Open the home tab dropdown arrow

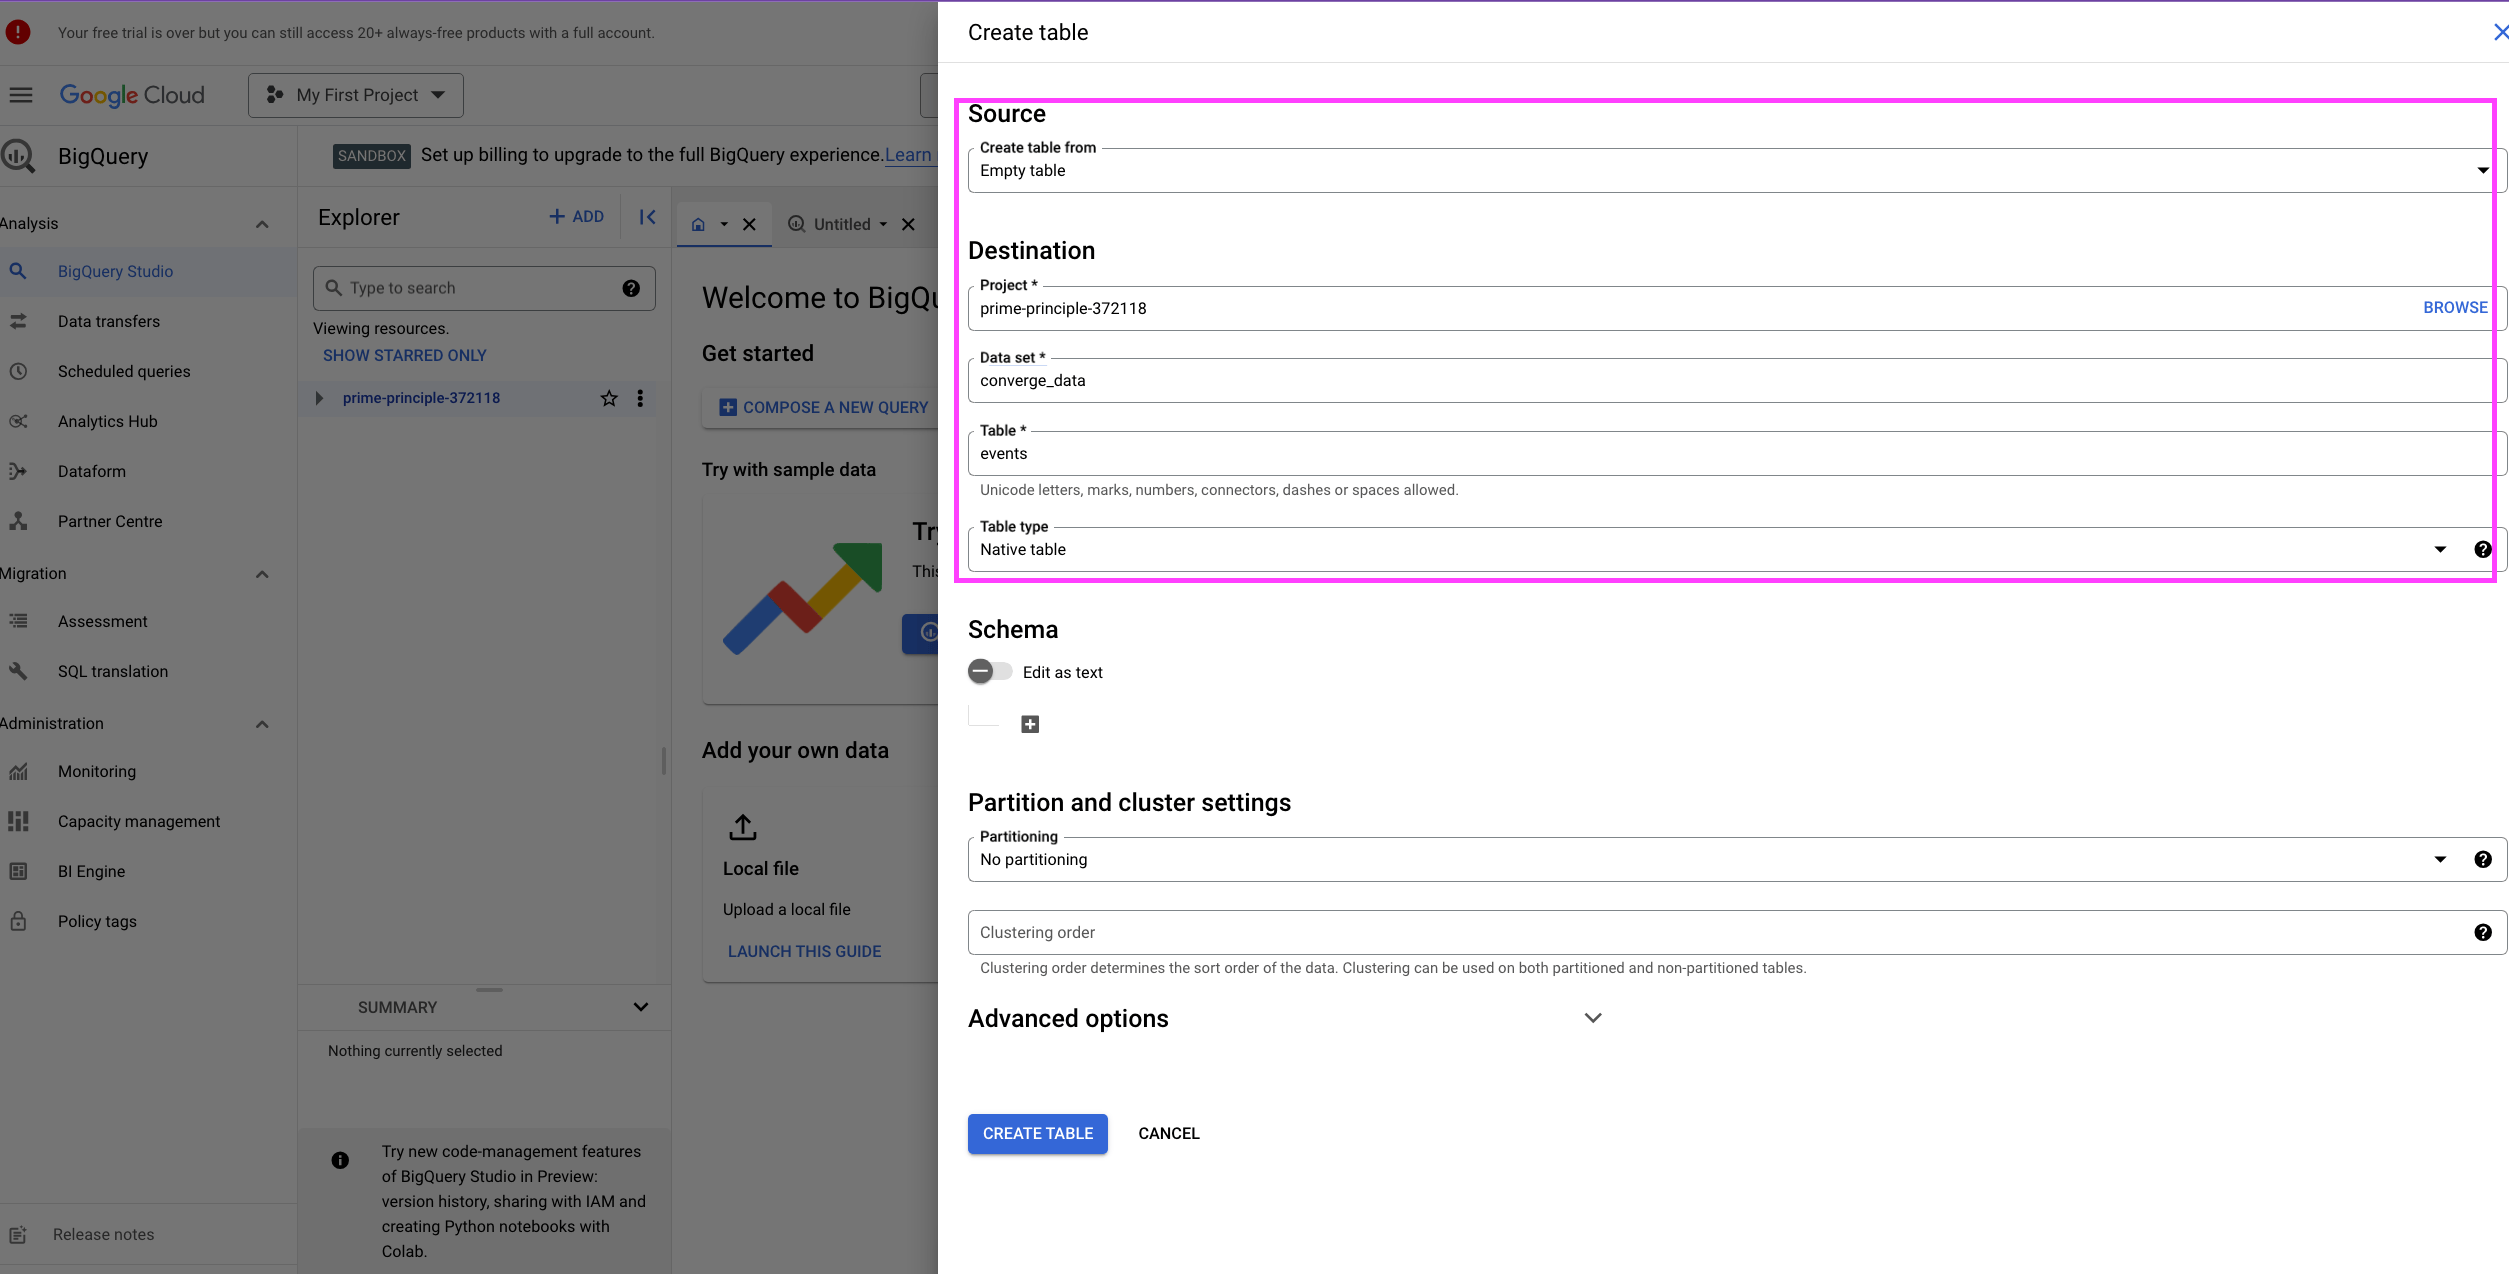tap(724, 224)
